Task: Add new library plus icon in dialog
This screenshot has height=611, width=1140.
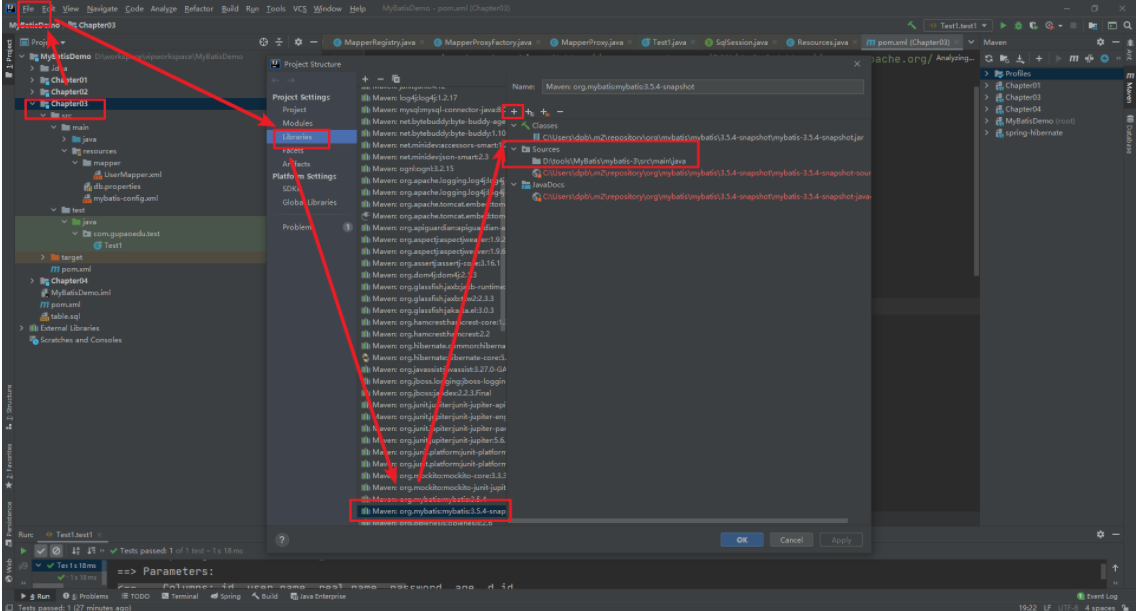Action: point(365,79)
